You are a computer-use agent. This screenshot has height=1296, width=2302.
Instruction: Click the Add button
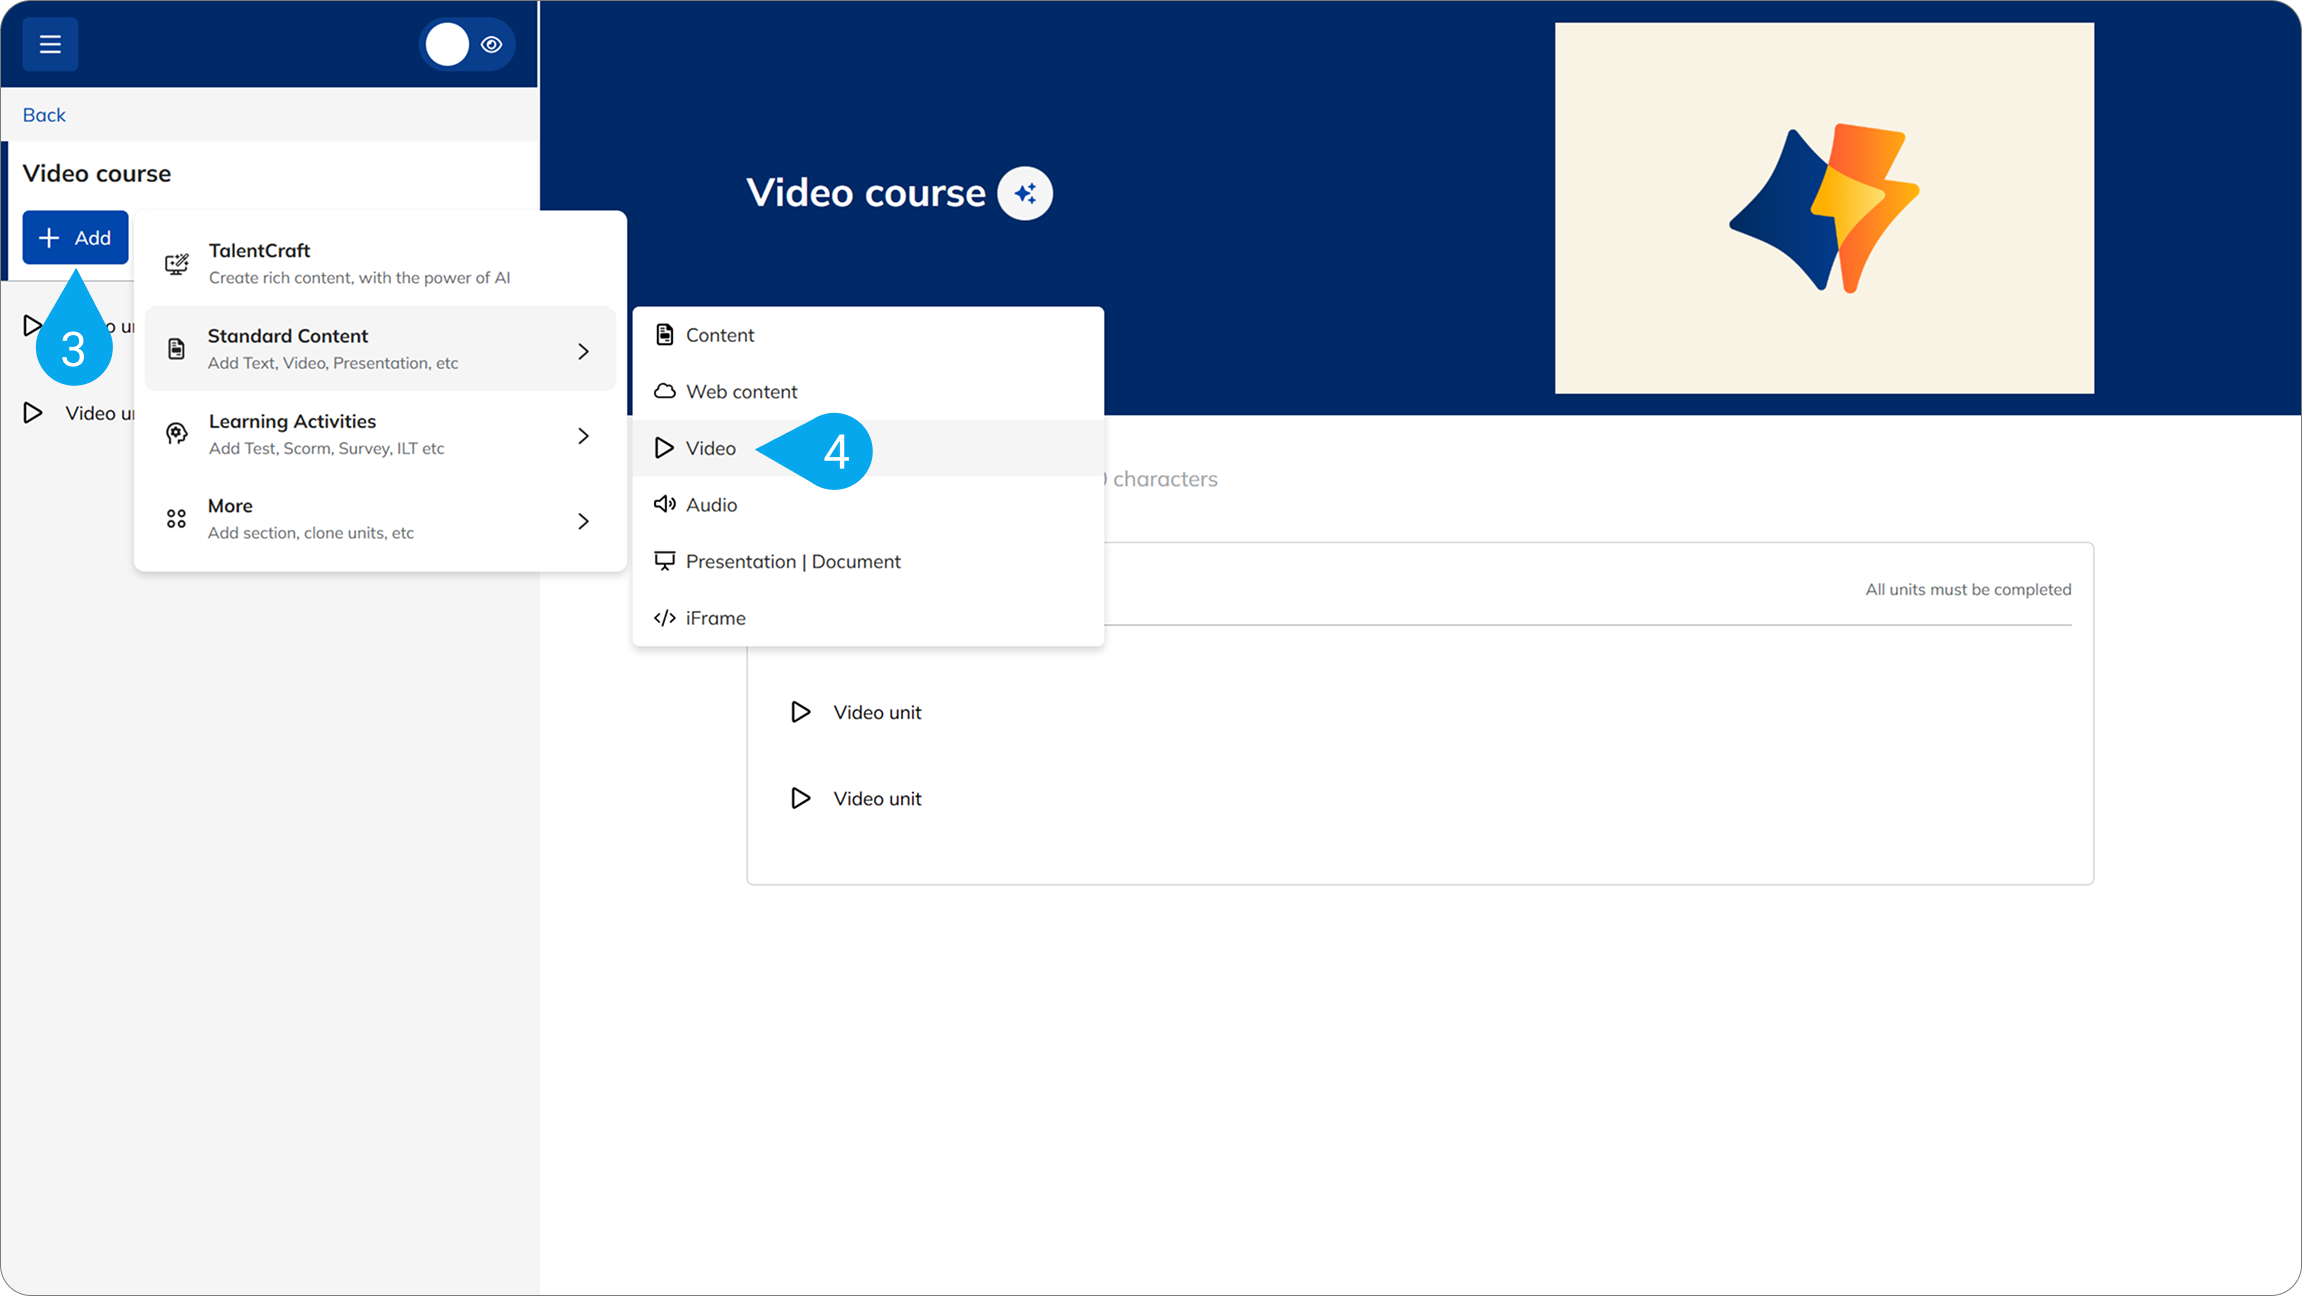coord(76,238)
